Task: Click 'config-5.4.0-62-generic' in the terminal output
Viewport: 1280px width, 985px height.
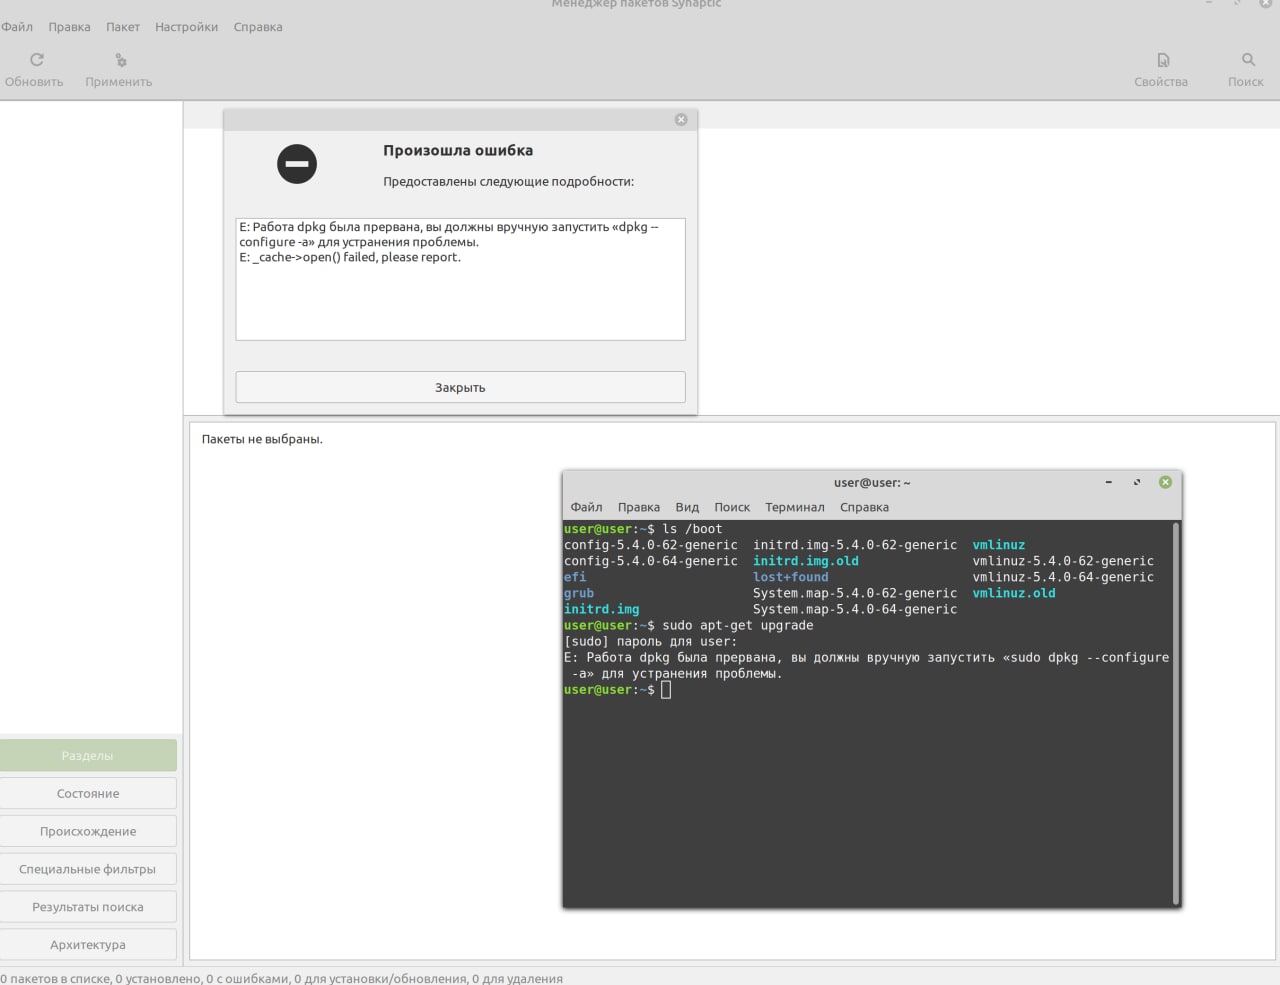Action: [x=651, y=545]
